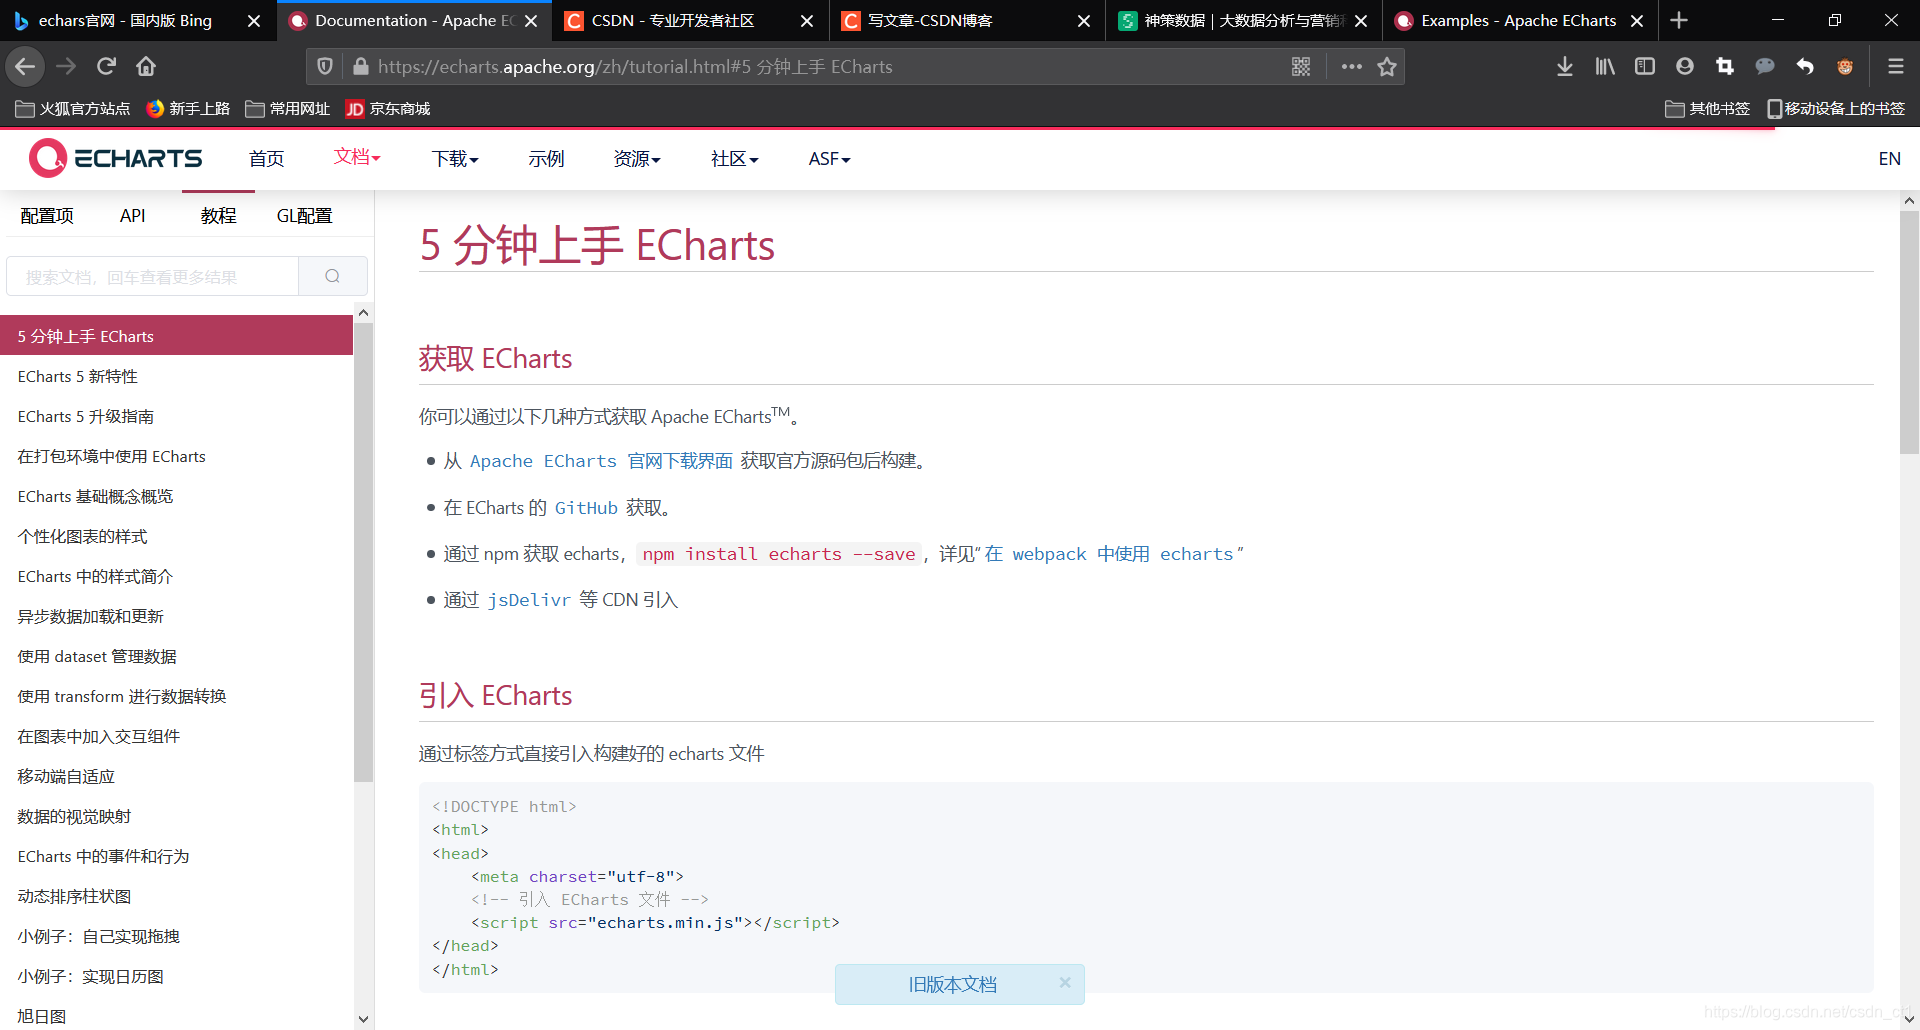
Task: Open the 新手上路 Firefox bookmark
Action: (188, 108)
